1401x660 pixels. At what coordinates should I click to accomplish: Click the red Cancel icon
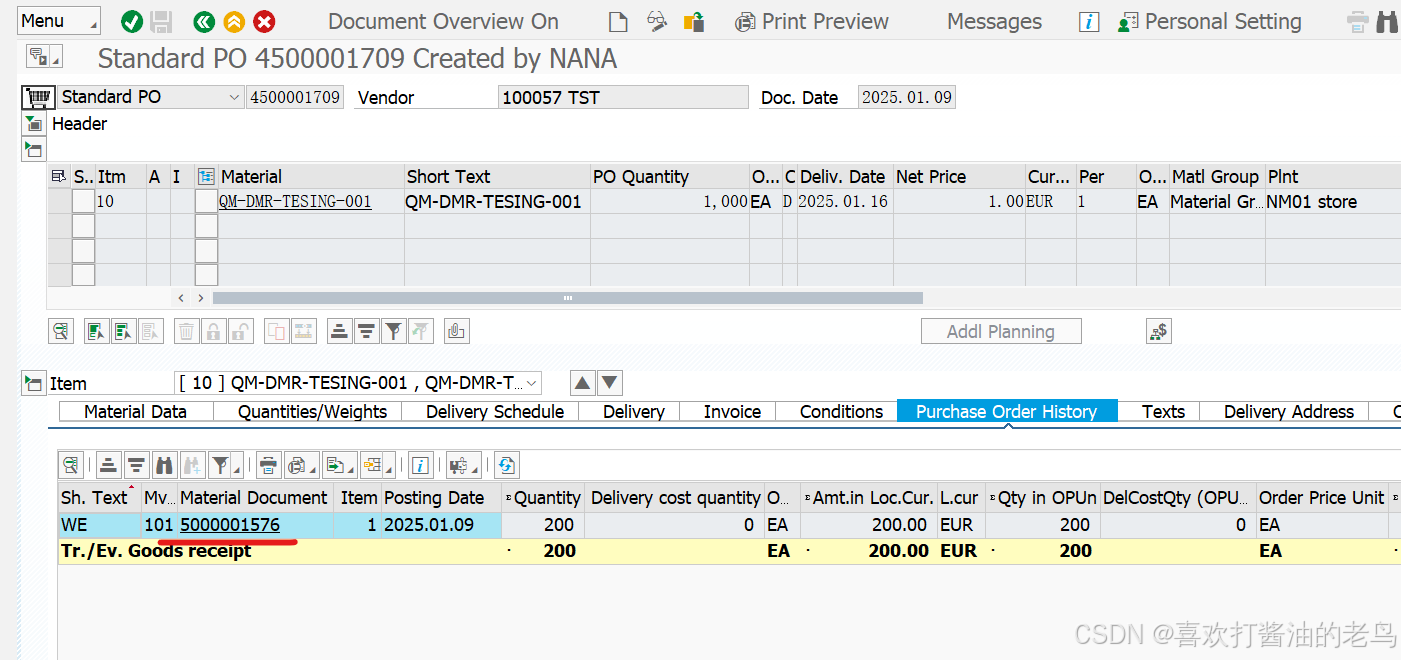click(x=263, y=20)
